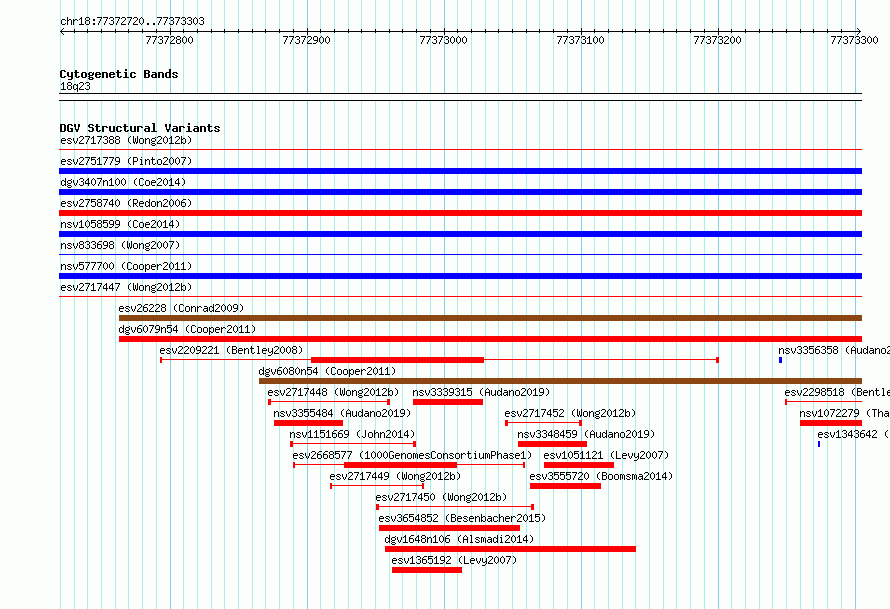This screenshot has height=609, width=890.
Task: Click ruler position 77372800
Action: 169,40
